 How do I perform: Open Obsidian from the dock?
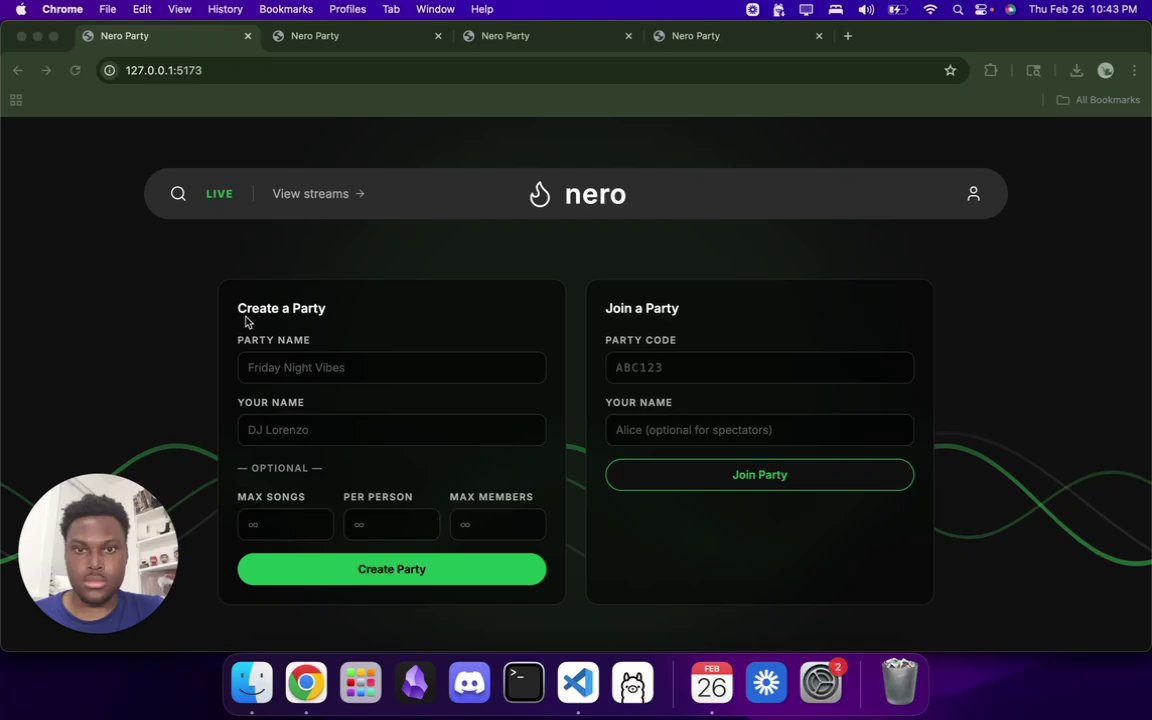coord(415,683)
